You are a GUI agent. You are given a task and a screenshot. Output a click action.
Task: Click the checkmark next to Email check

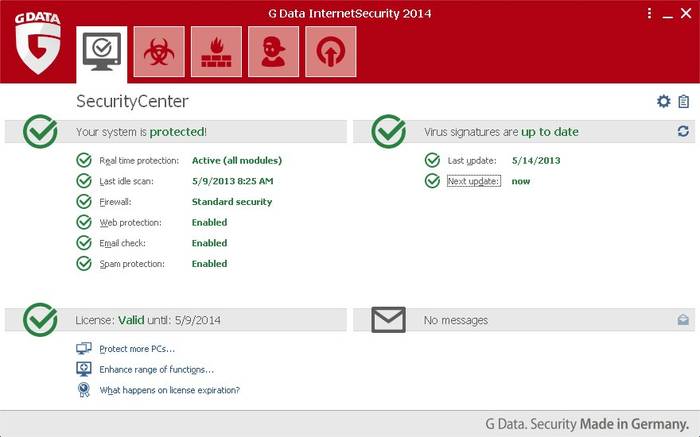coord(84,243)
